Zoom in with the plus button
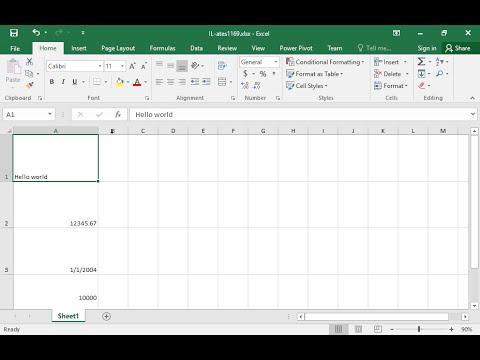Screen dimensions: 480x360 (451, 329)
